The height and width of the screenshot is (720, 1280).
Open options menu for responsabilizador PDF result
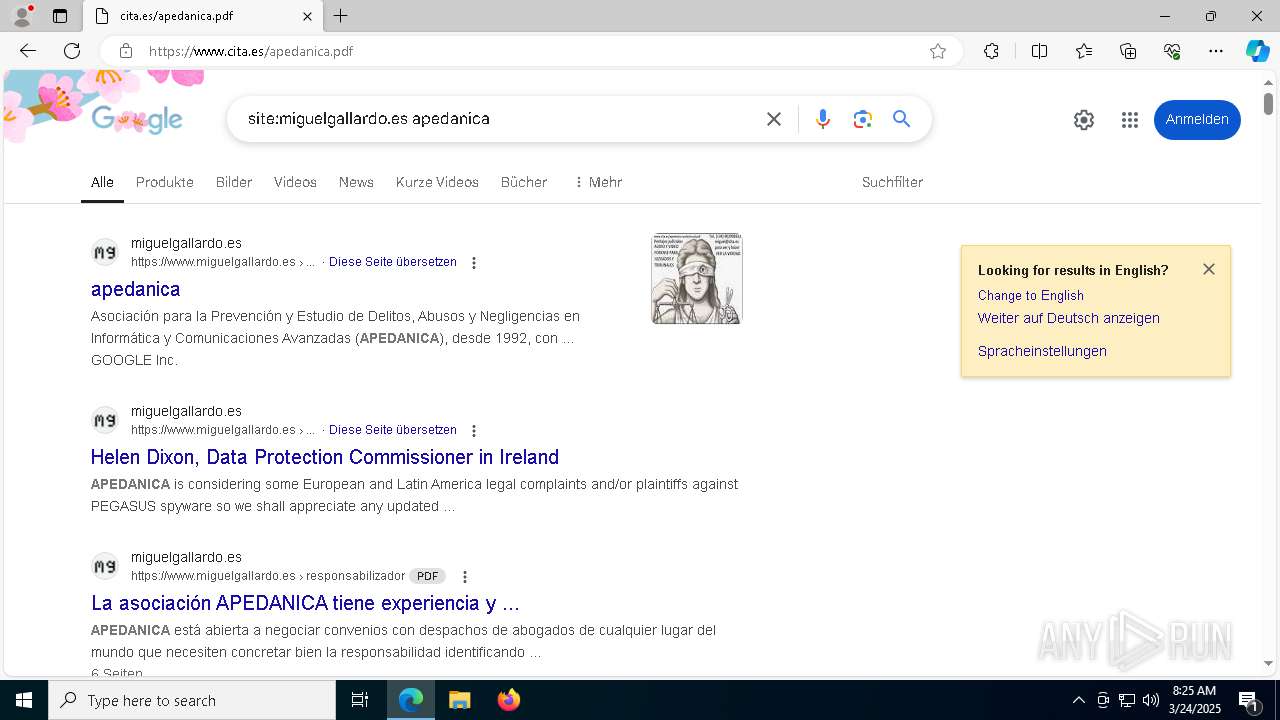(x=465, y=577)
